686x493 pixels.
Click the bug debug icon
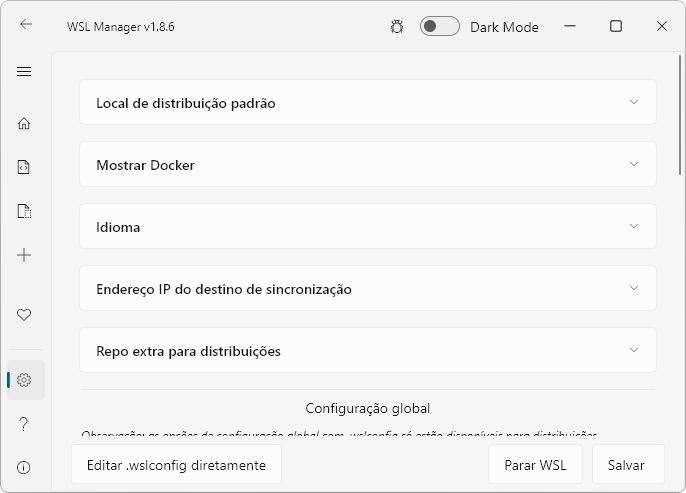pyautogui.click(x=397, y=27)
